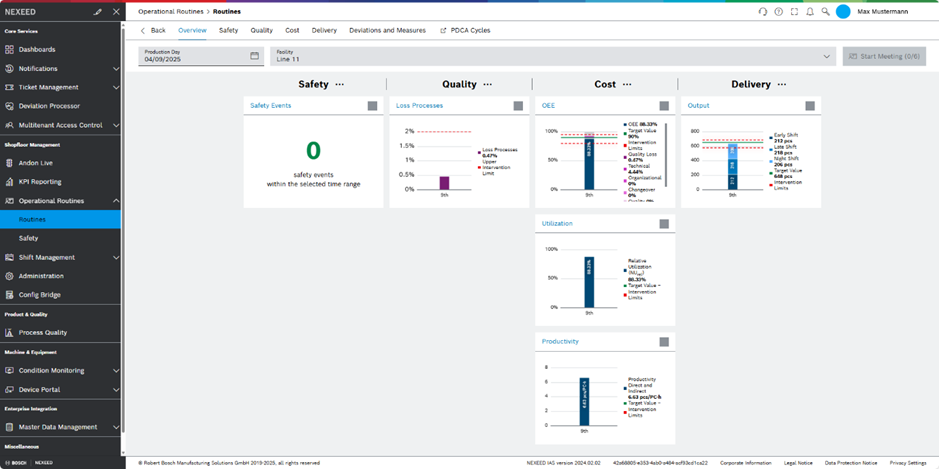Open the notification bell in the header
Image resolution: width=939 pixels, height=469 pixels.
click(809, 12)
